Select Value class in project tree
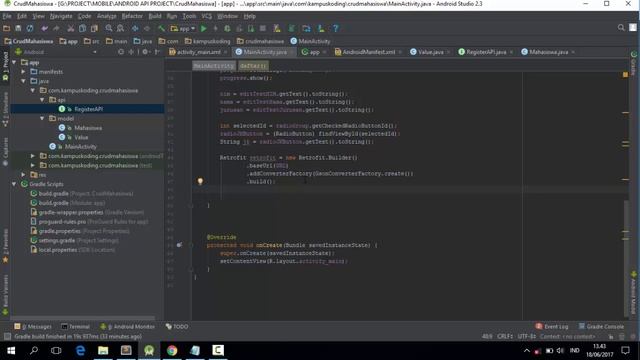Viewport: 640px width, 360px height. tap(81, 137)
